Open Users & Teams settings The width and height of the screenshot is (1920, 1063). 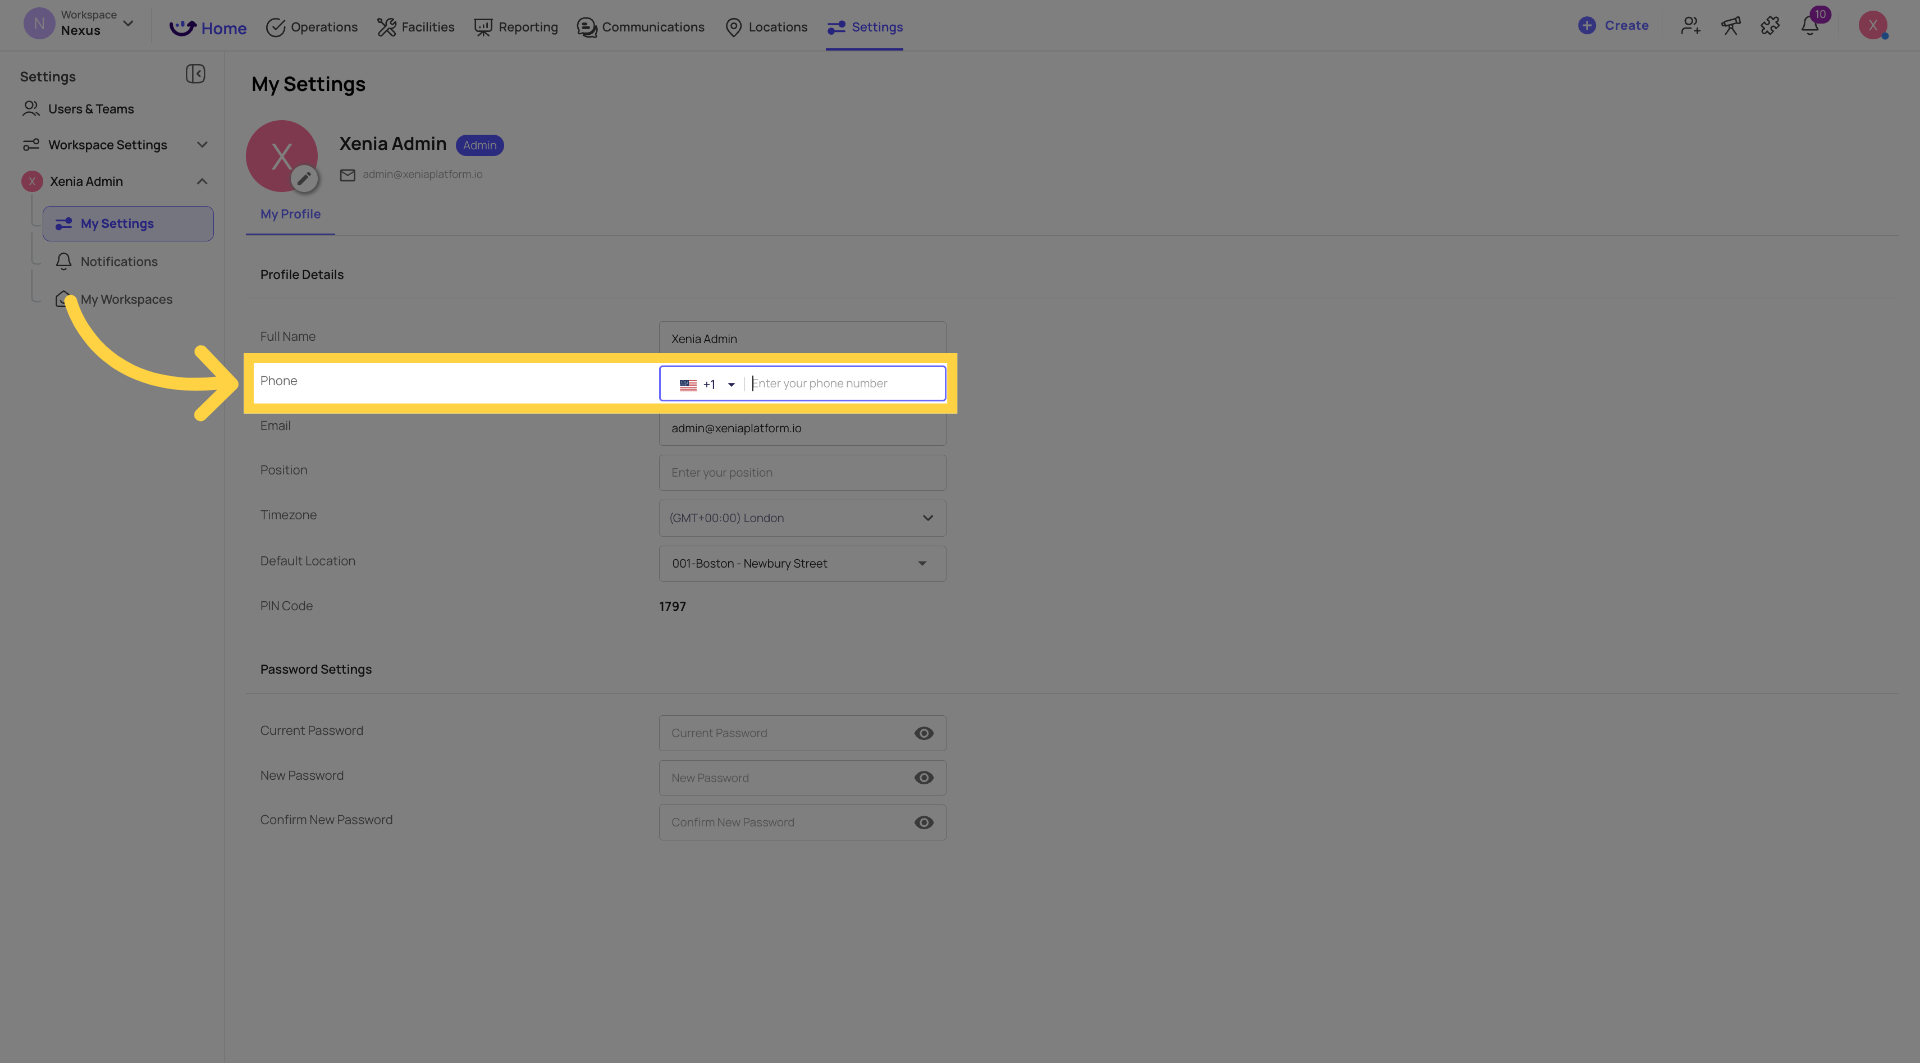[91, 109]
